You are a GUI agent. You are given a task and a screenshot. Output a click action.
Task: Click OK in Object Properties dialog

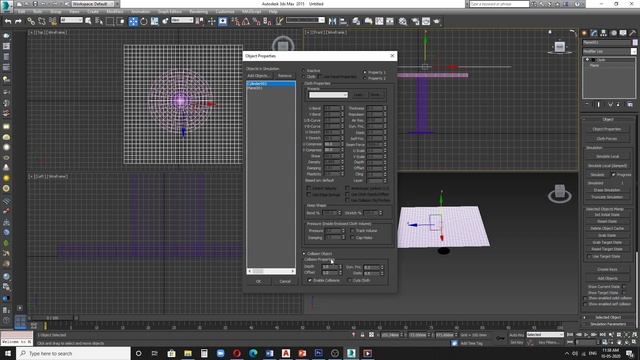pos(258,281)
